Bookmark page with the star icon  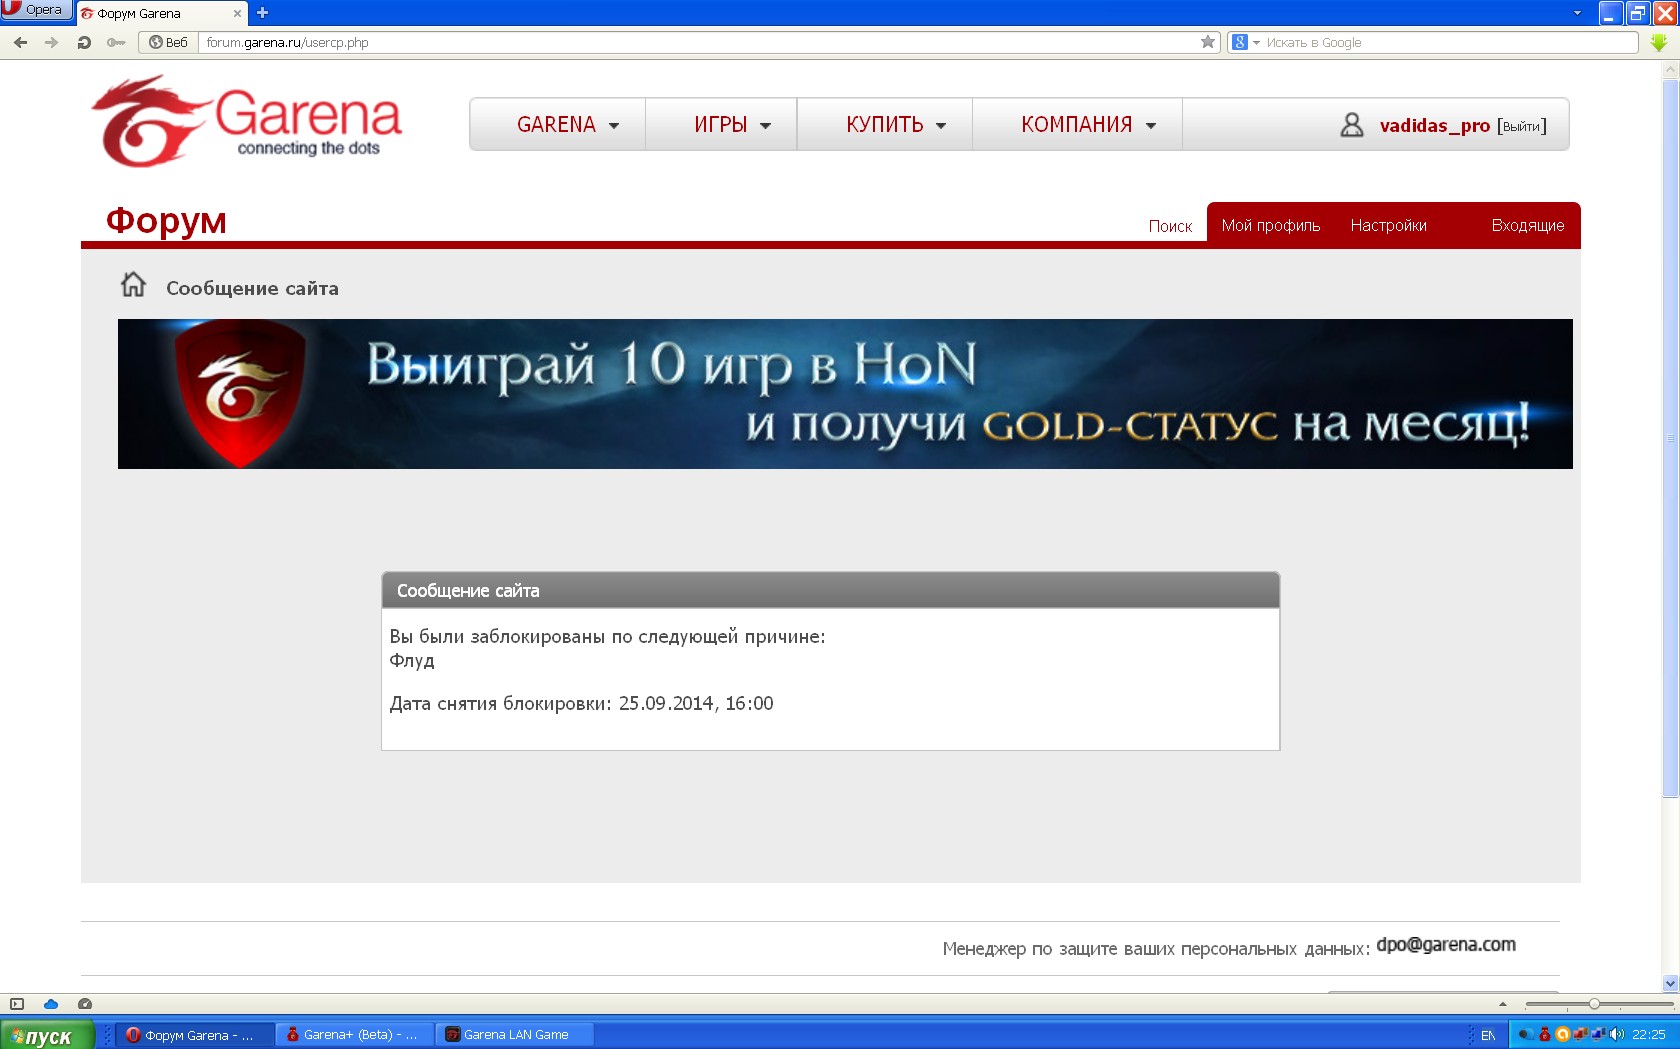pos(1208,42)
